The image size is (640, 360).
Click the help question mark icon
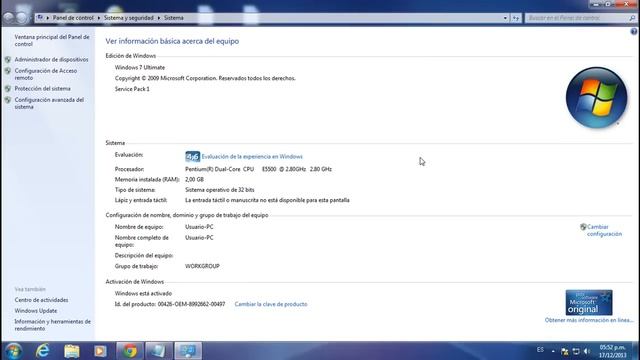[x=633, y=31]
